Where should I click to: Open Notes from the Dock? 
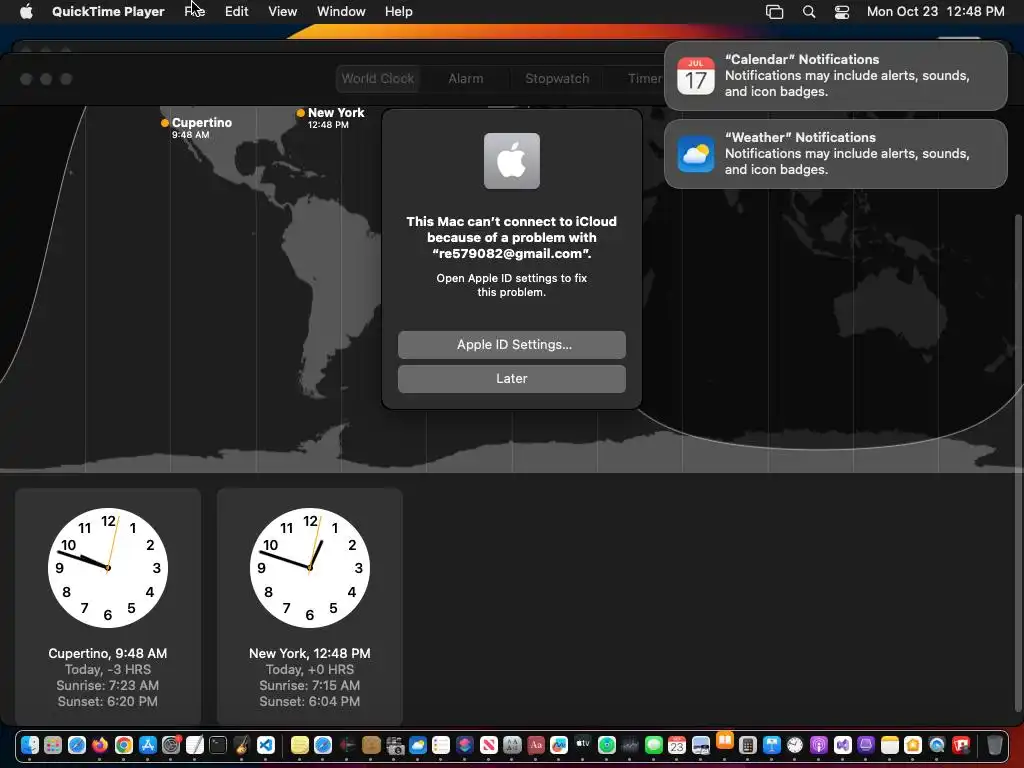click(x=889, y=744)
